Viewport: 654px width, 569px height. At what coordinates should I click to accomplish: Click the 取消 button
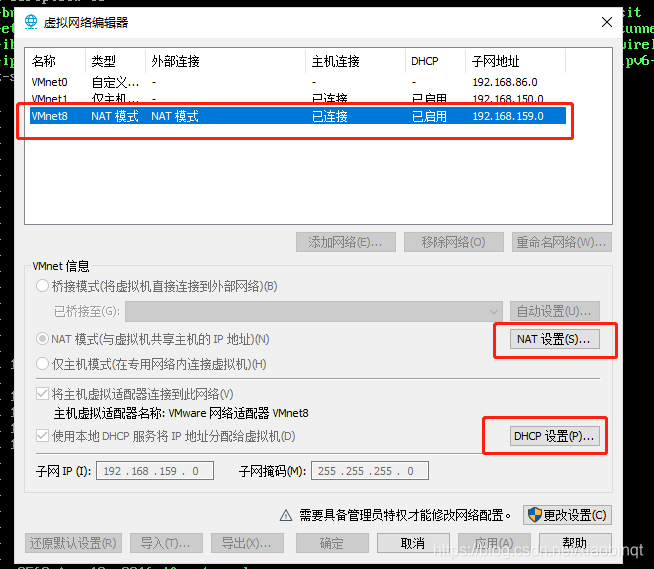[413, 543]
